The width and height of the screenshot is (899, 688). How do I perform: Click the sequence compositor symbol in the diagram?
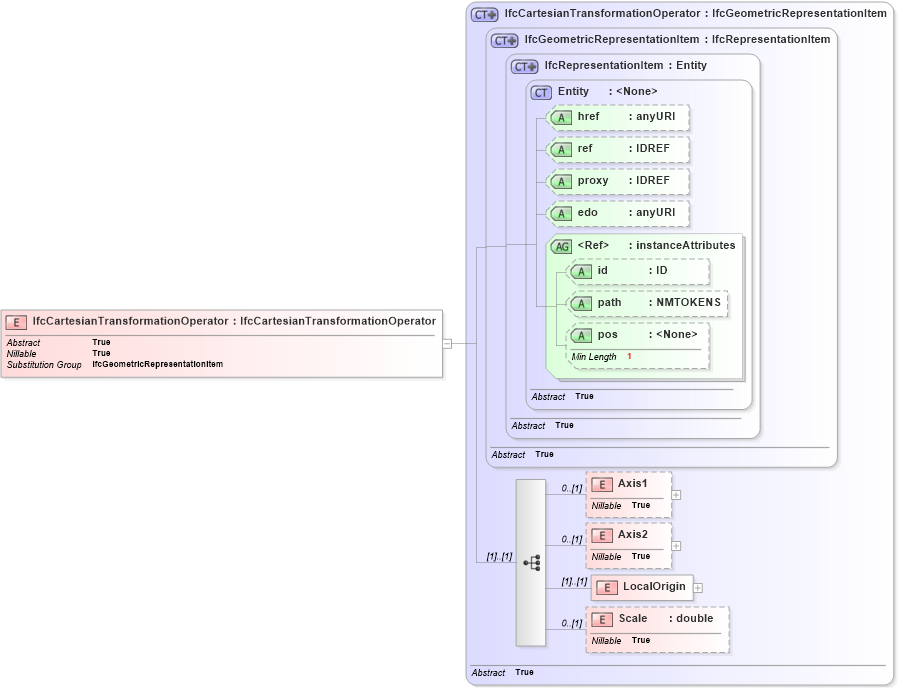[532, 562]
